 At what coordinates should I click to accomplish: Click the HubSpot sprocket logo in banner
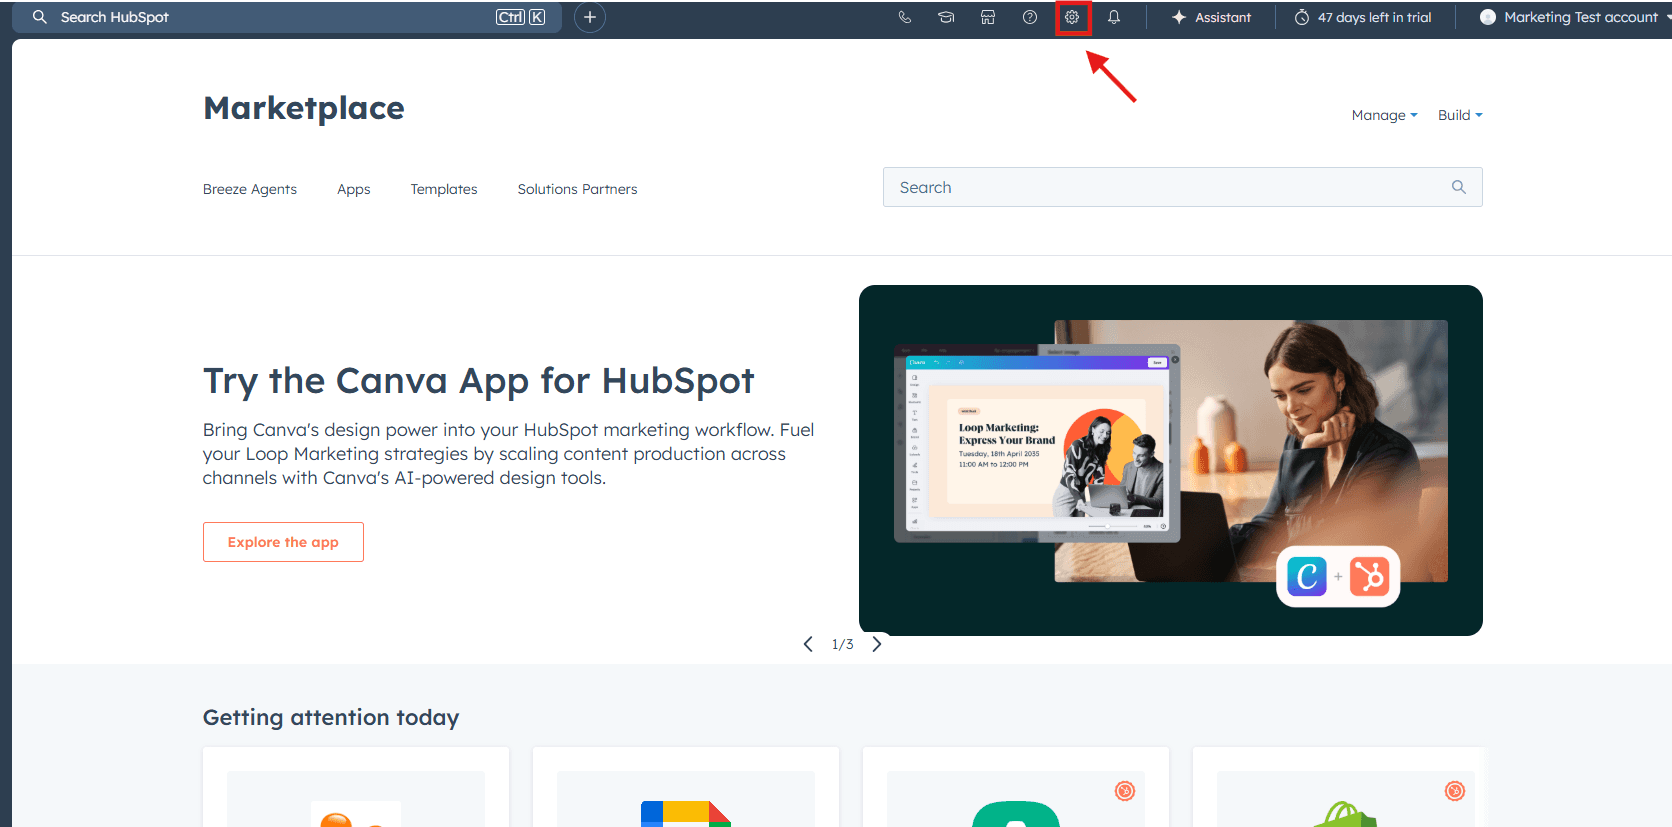coord(1369,576)
